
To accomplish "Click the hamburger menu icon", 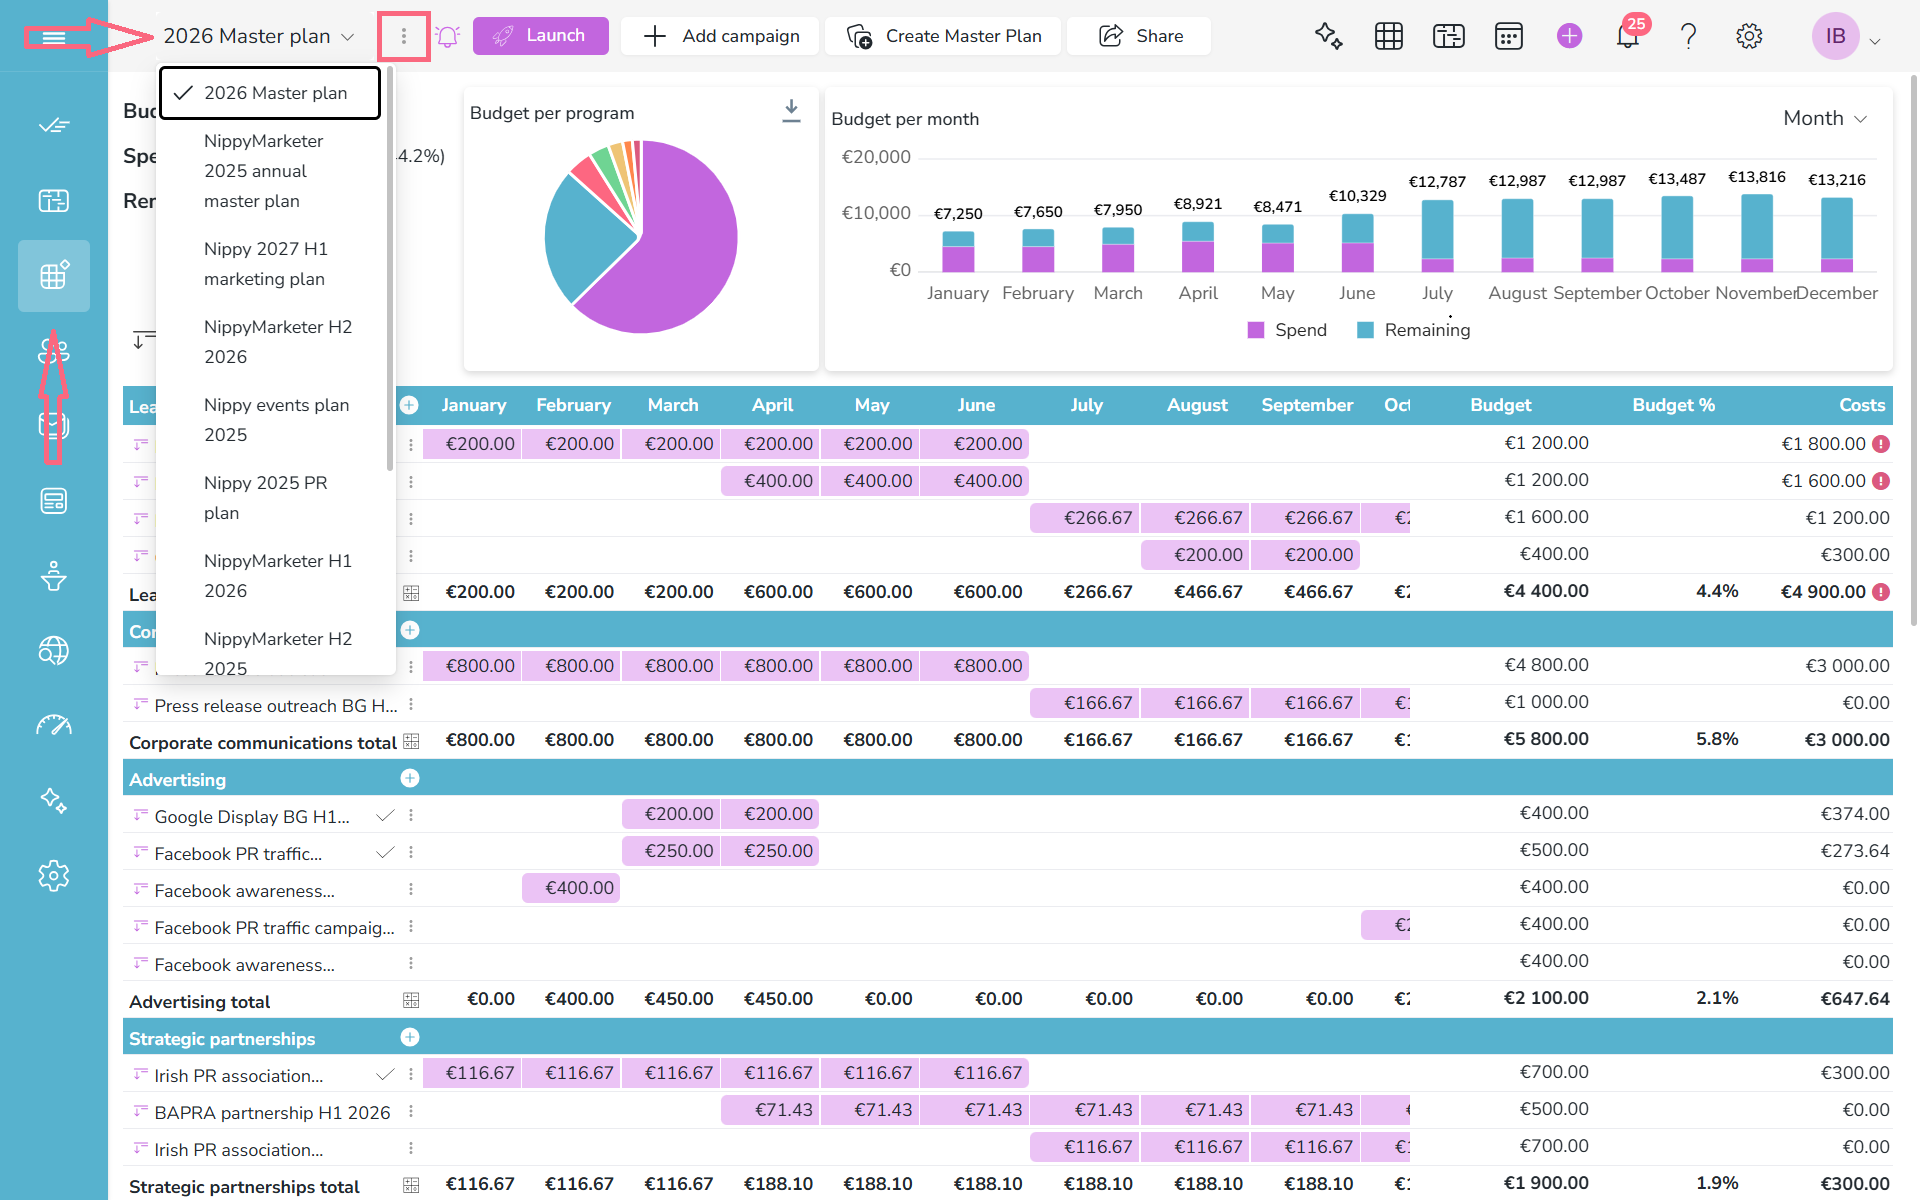I will point(54,37).
